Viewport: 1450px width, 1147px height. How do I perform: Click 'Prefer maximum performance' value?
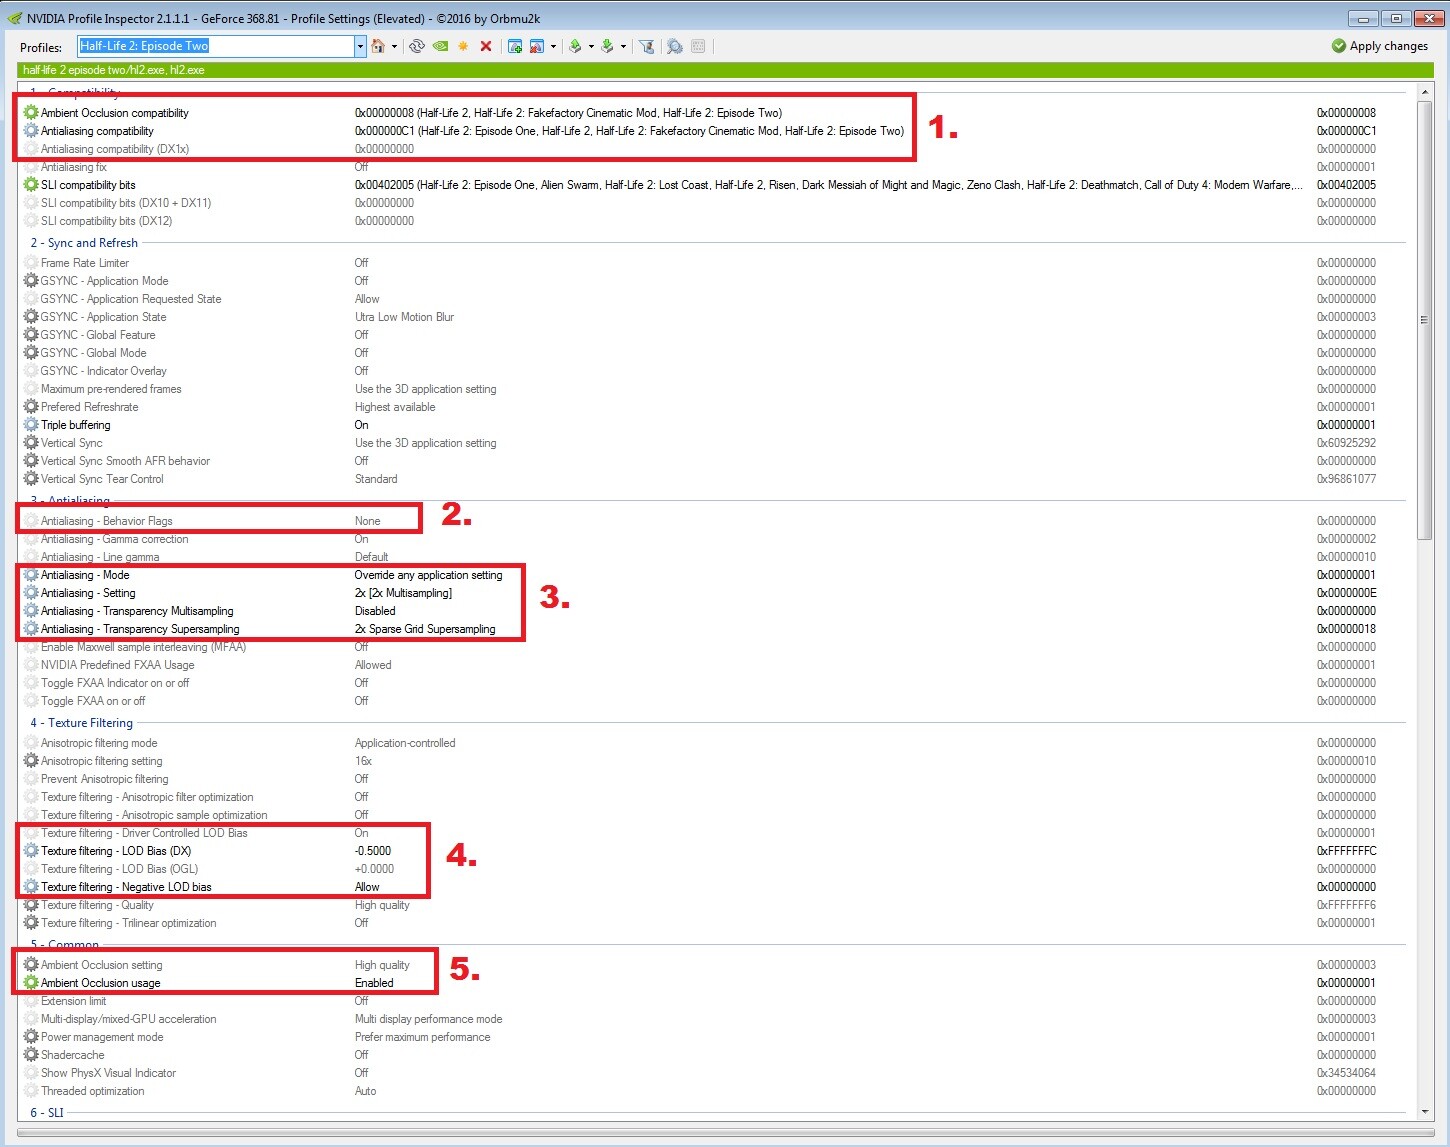click(422, 1037)
